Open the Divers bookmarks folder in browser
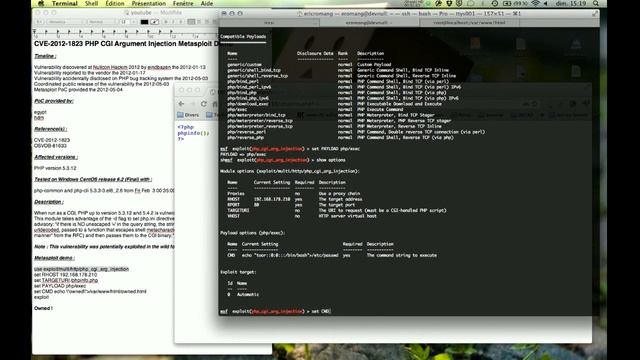640x360 pixels. [x=188, y=115]
